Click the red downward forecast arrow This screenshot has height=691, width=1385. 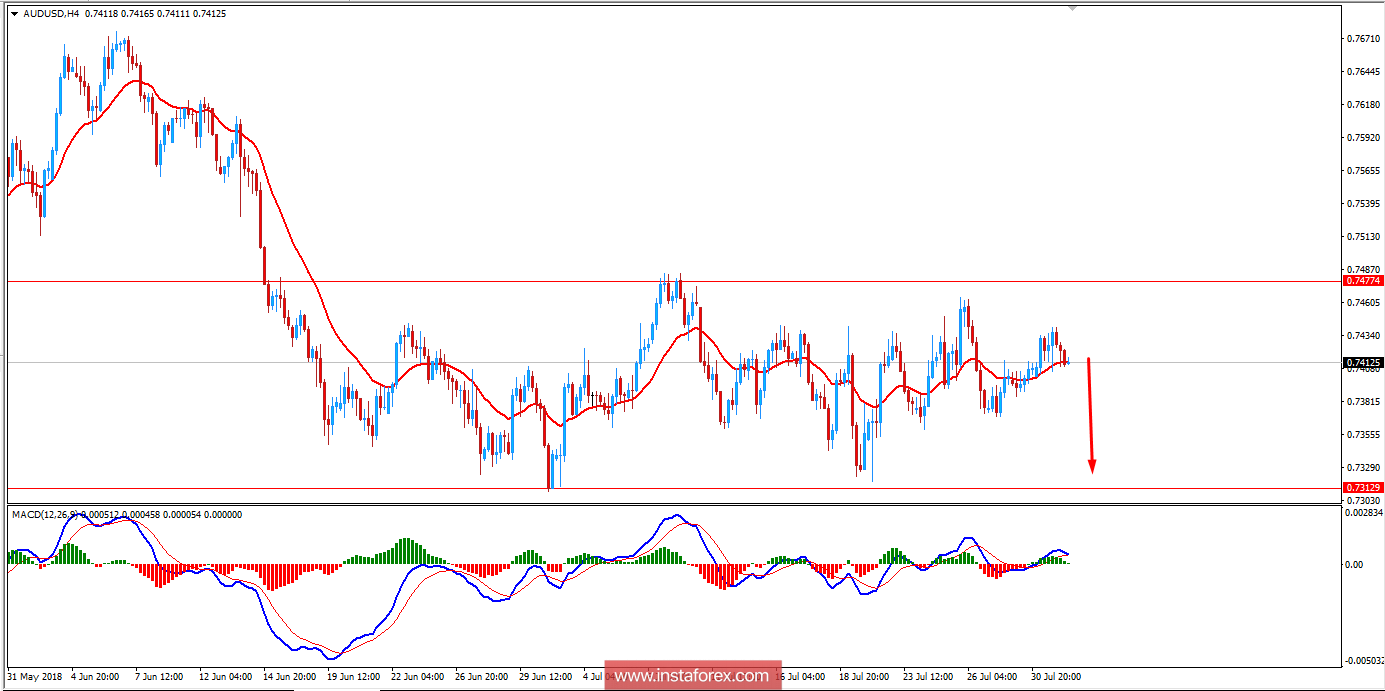[x=1090, y=415]
